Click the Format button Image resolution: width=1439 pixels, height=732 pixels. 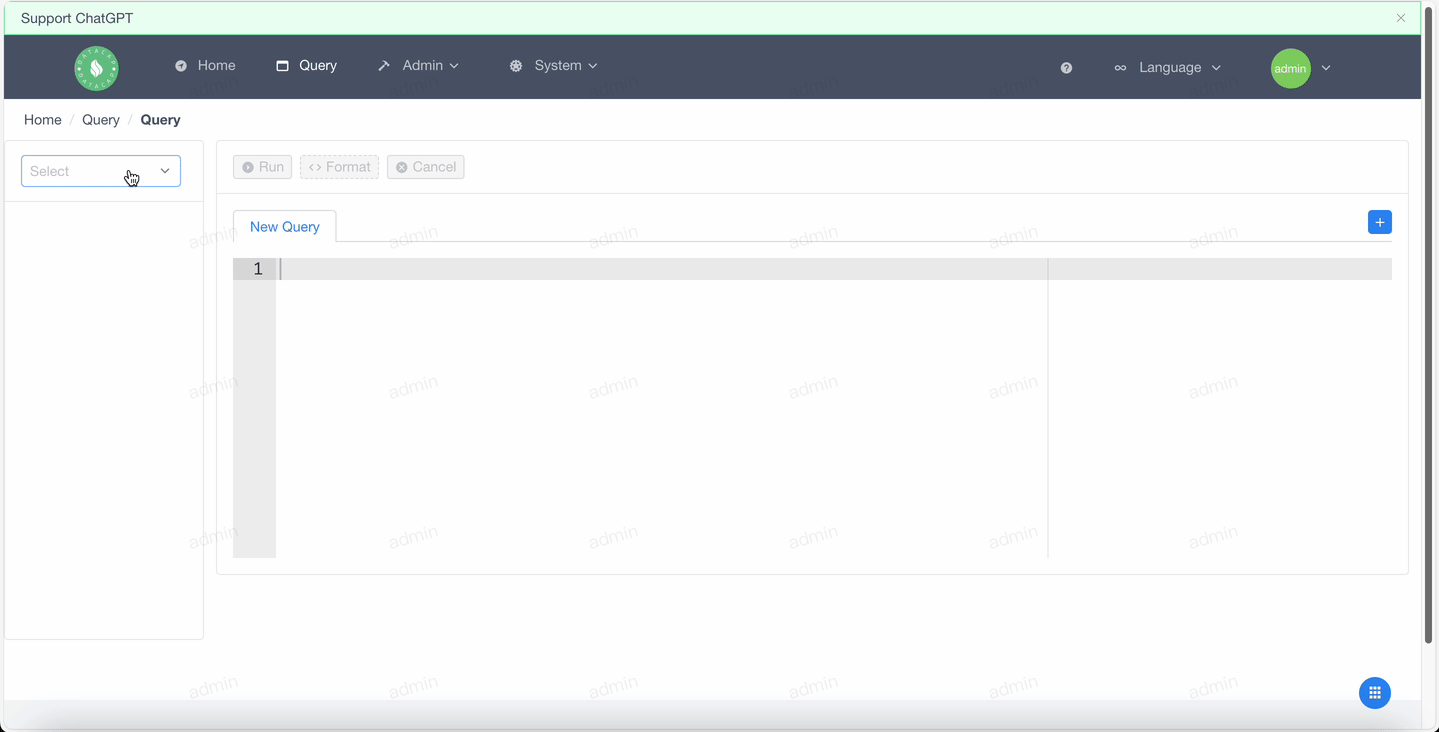[x=339, y=166]
